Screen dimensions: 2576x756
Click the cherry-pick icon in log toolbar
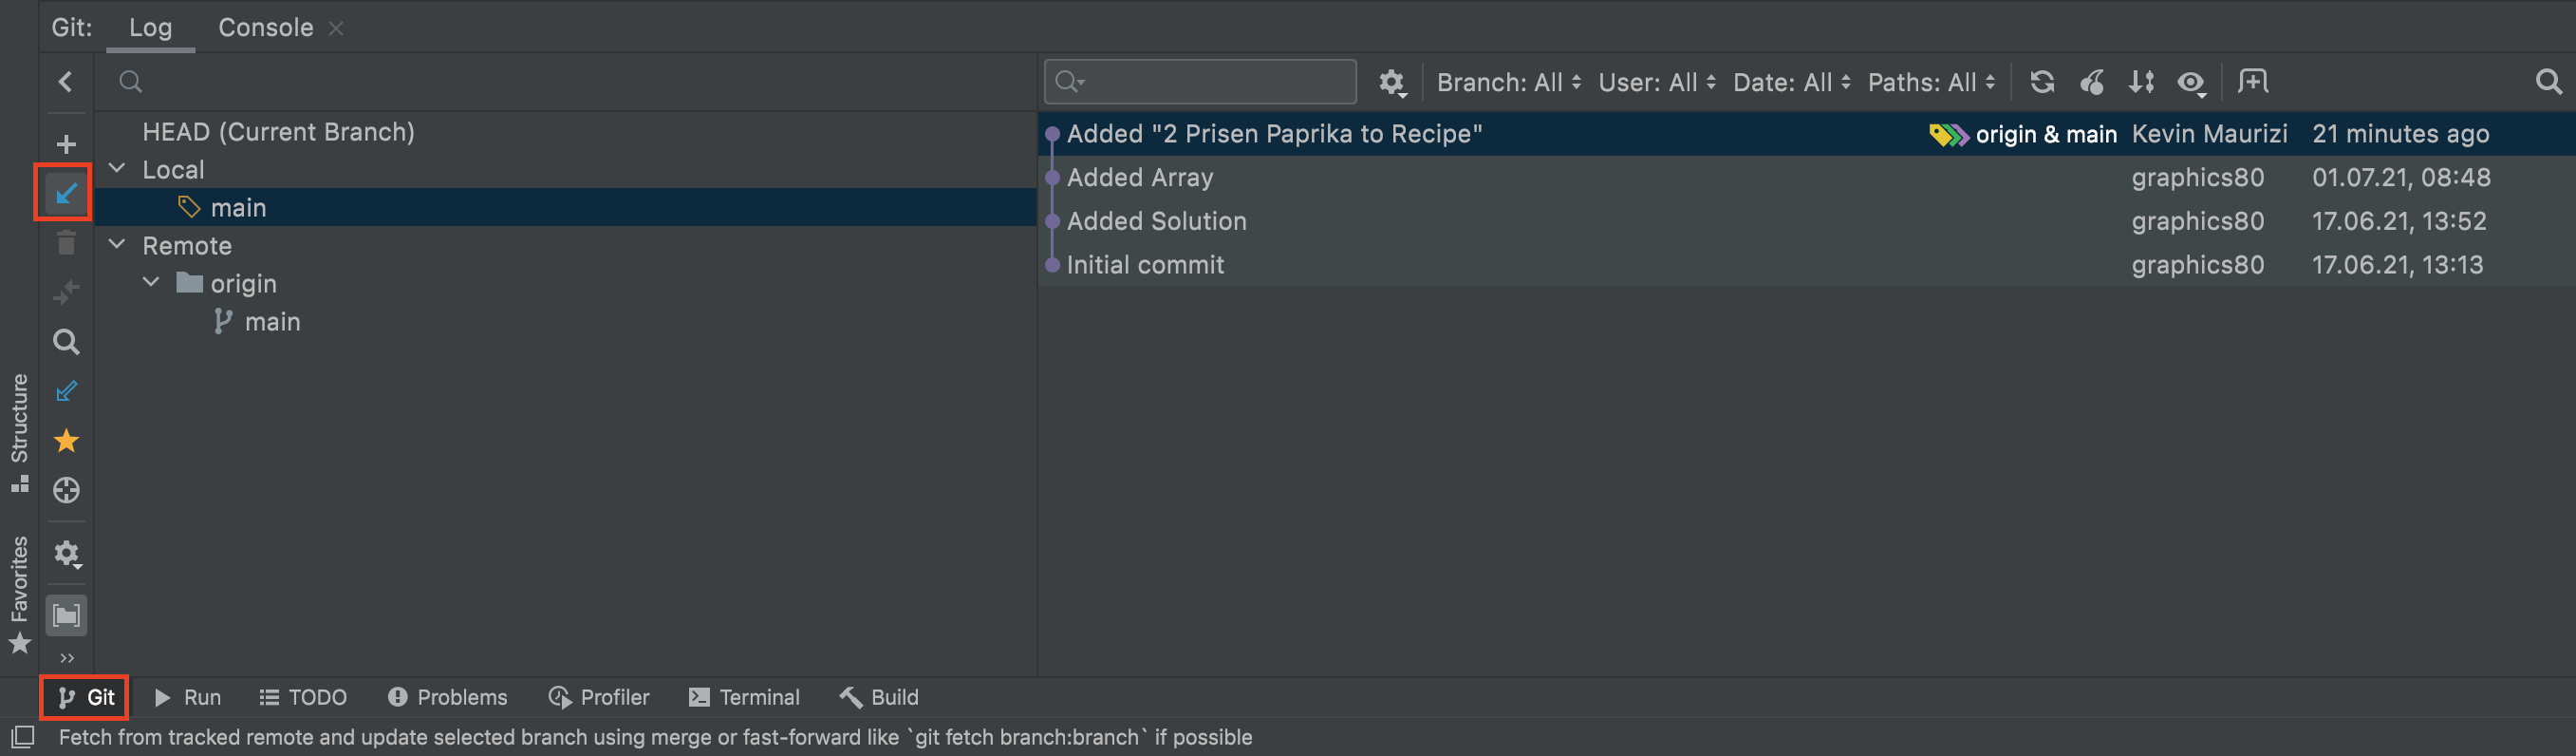(x=2091, y=82)
